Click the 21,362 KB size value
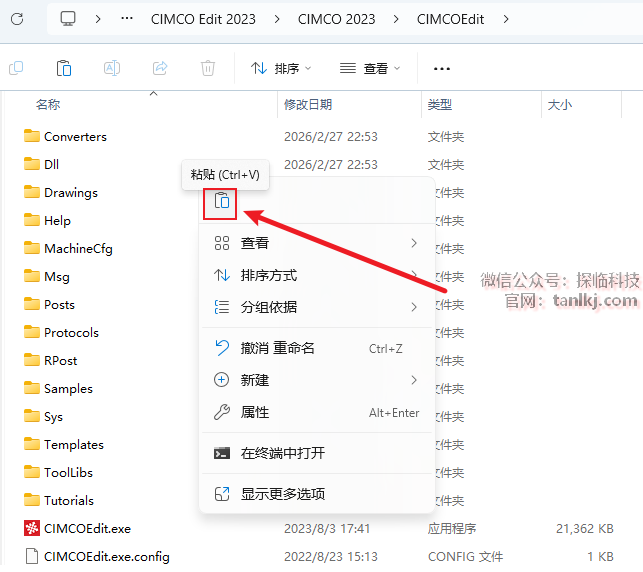This screenshot has height=572, width=643. click(x=585, y=529)
